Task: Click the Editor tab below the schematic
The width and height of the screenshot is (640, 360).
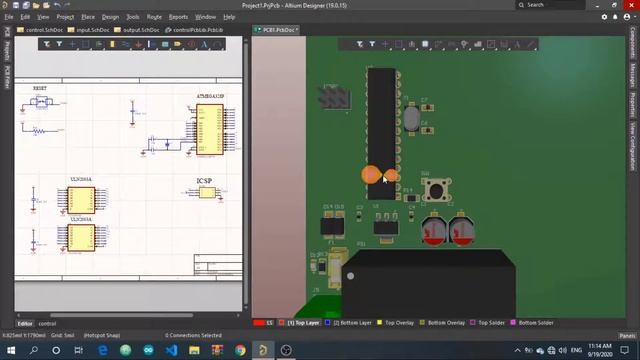Action: click(x=24, y=324)
